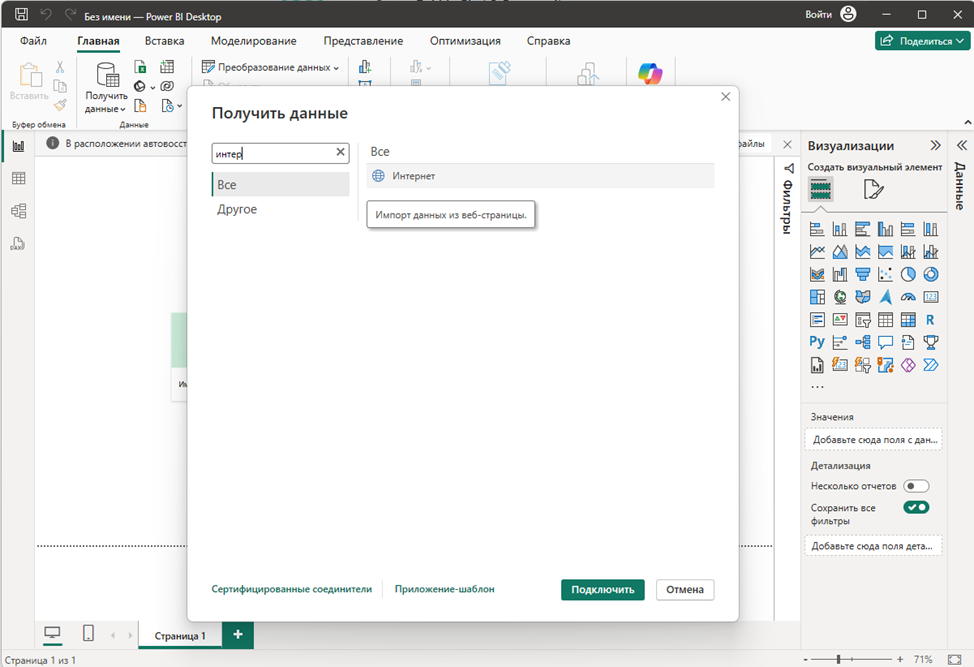Select the Gauge visual
974x667 pixels.
[x=908, y=297]
